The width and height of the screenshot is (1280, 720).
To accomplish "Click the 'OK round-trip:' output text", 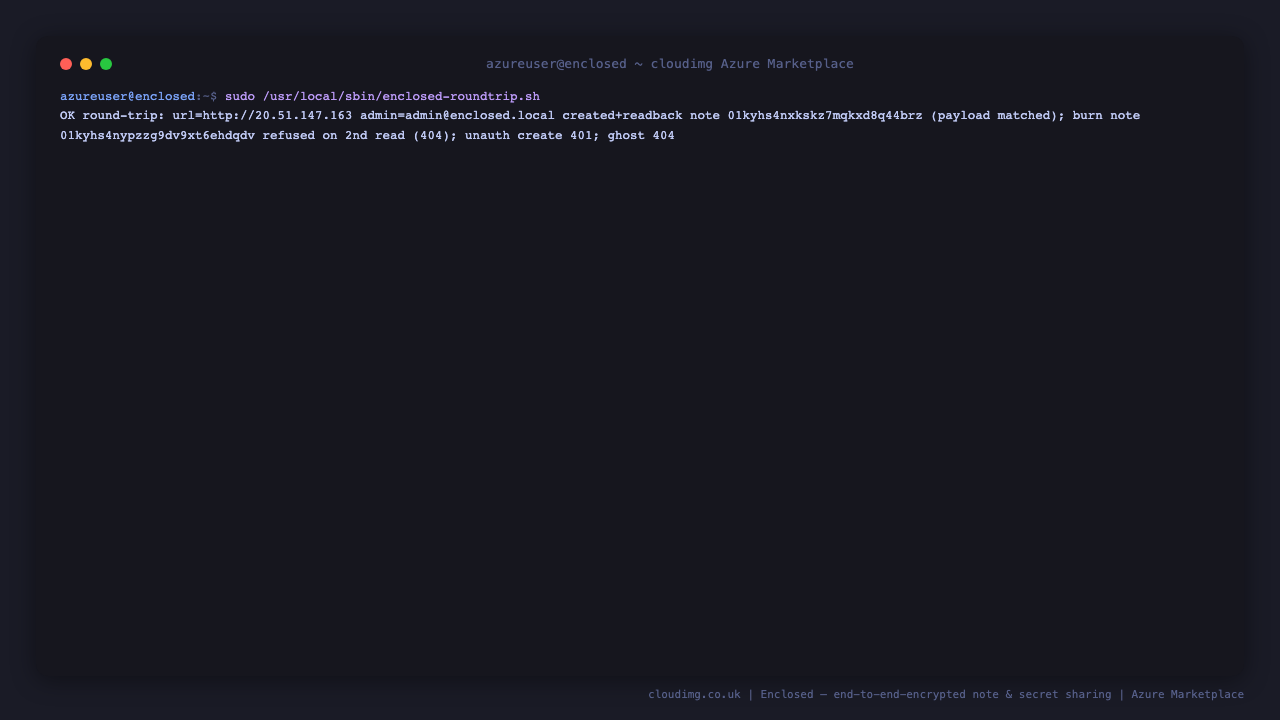I will (112, 116).
